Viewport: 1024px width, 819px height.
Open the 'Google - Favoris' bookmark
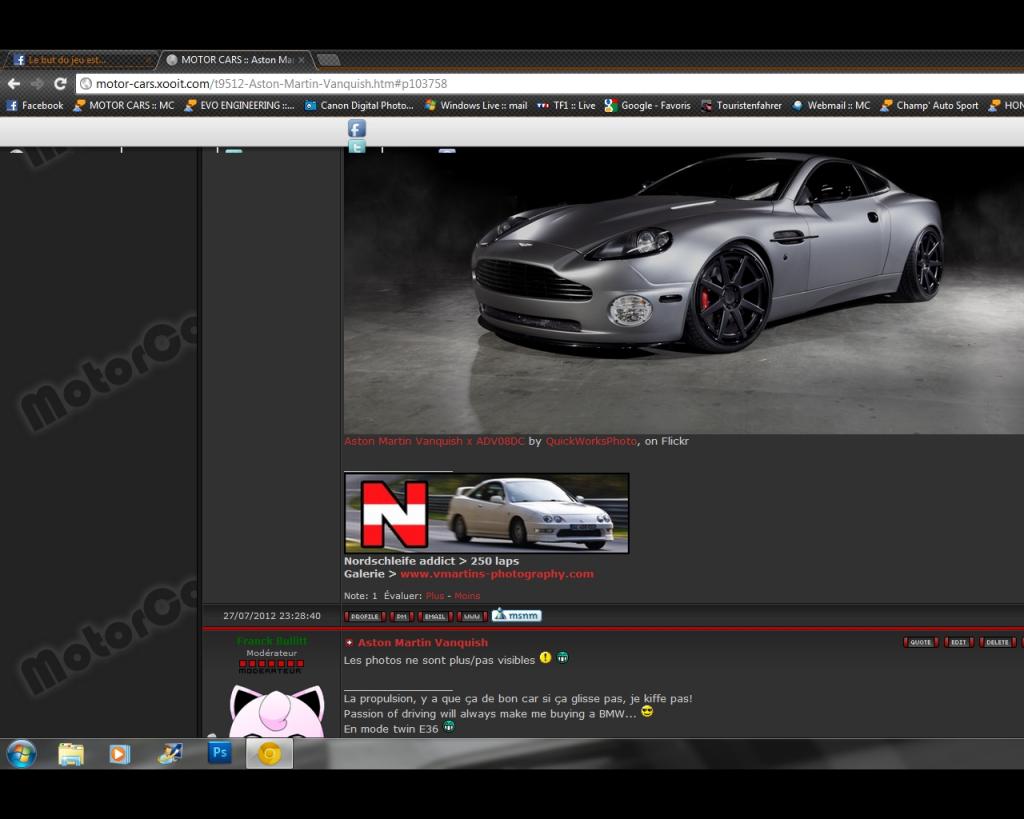pyautogui.click(x=648, y=105)
